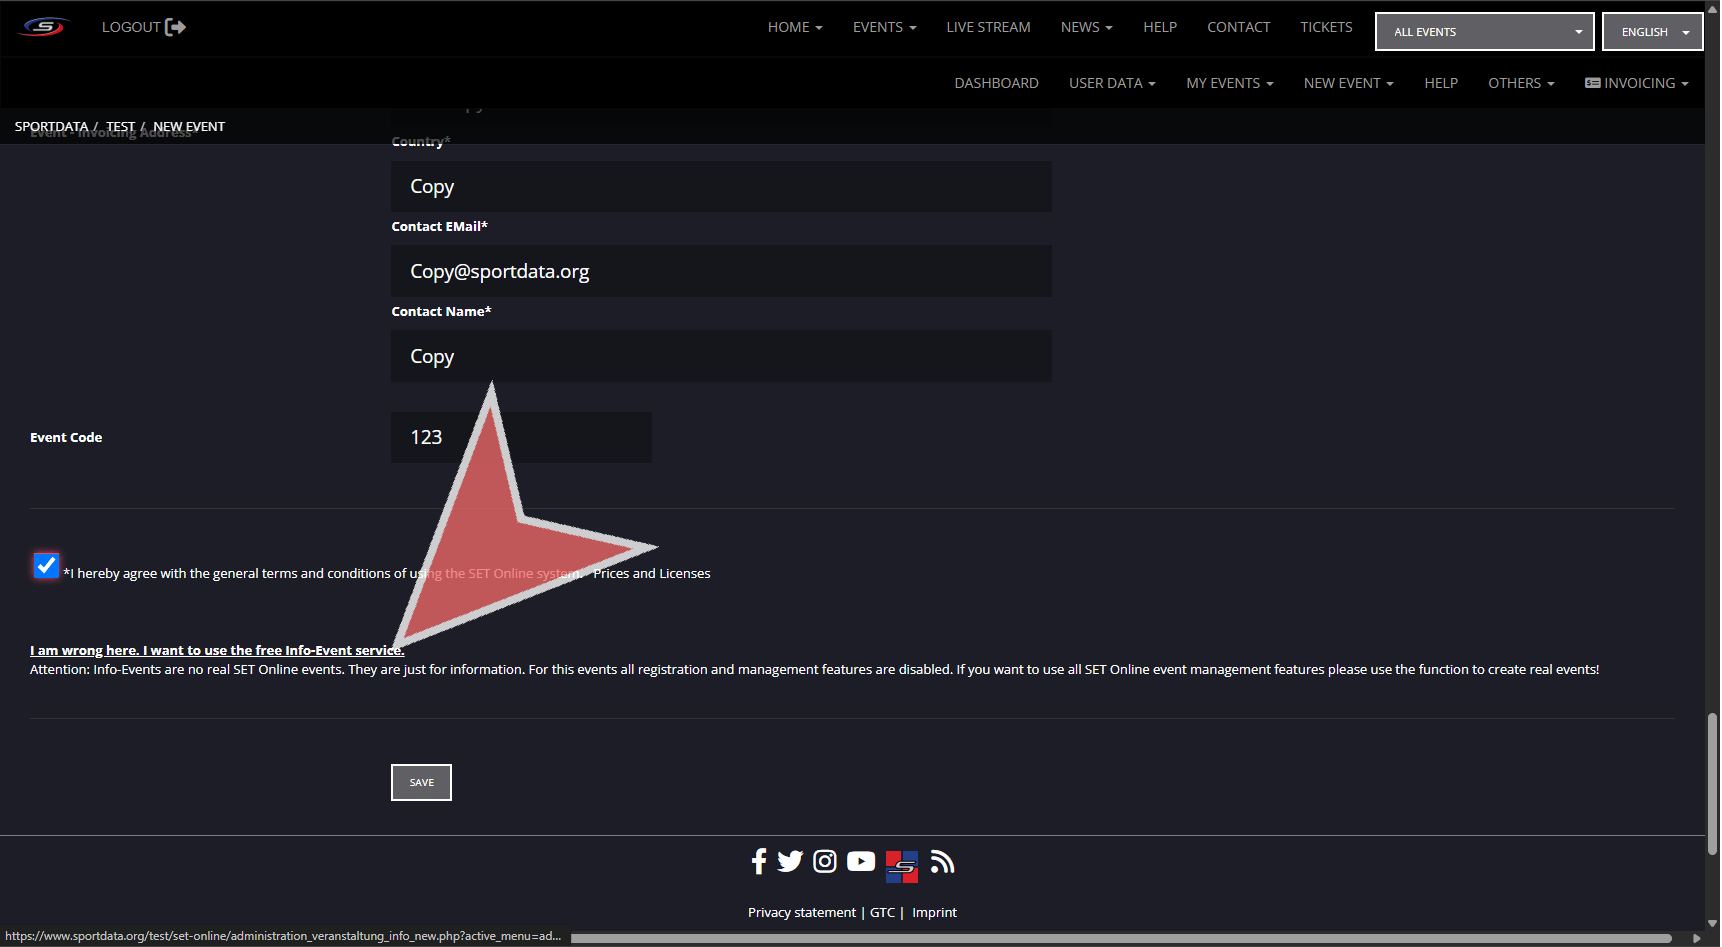Open the Invoicing menu

click(x=1636, y=83)
